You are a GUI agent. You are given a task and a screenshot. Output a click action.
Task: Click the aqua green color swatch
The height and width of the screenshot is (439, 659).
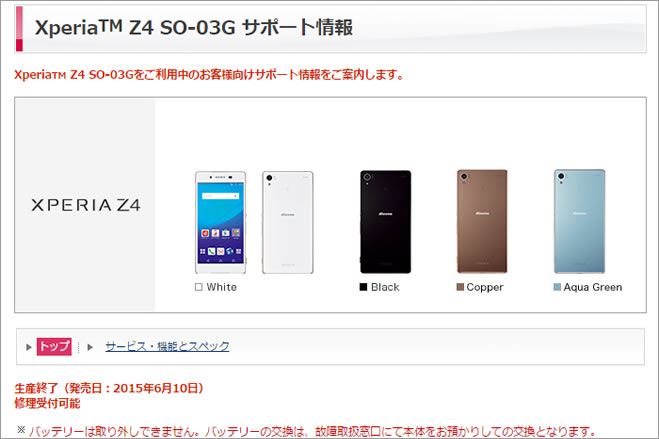point(557,287)
